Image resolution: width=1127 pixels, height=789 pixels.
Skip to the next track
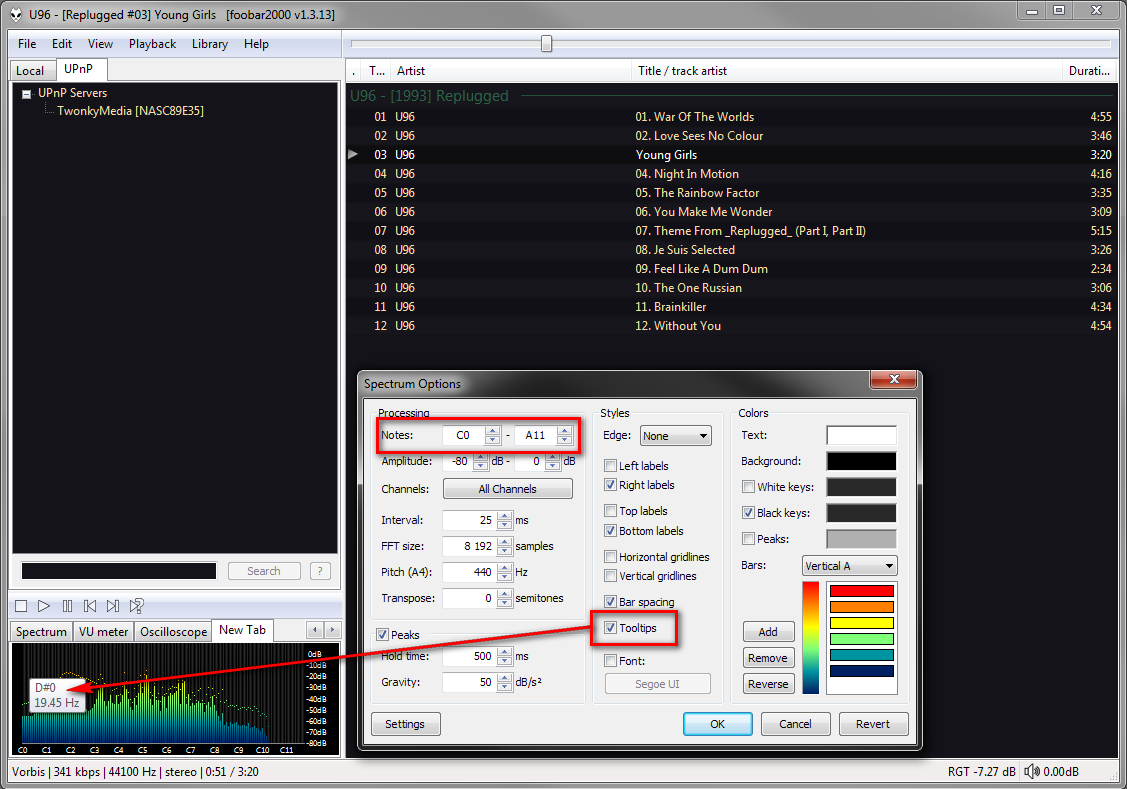tap(113, 606)
